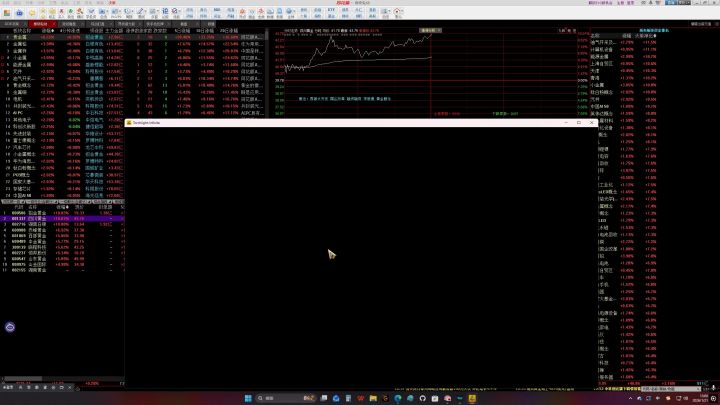Select stock row 11 湖南黄金
Image resolution: width=720 pixels, height=405 pixels.
[x=62, y=270]
